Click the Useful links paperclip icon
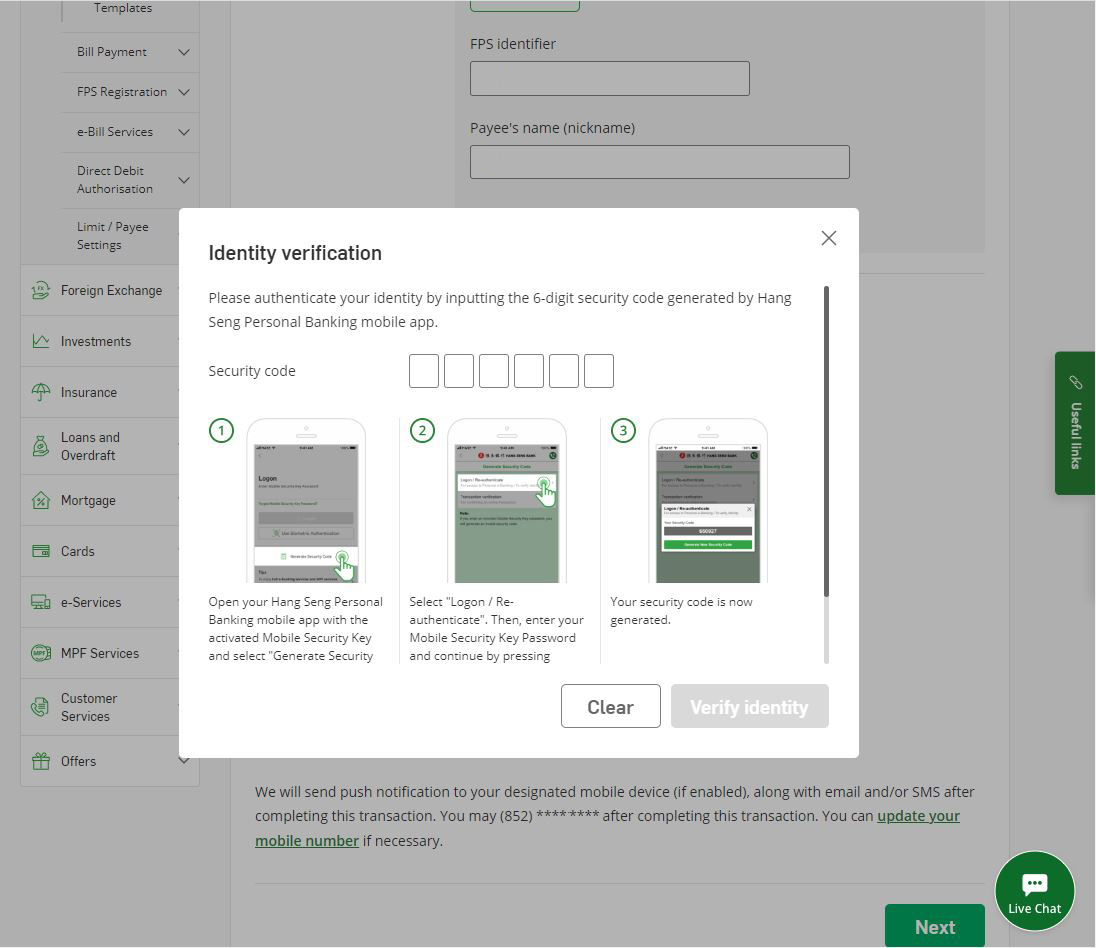 (x=1075, y=382)
